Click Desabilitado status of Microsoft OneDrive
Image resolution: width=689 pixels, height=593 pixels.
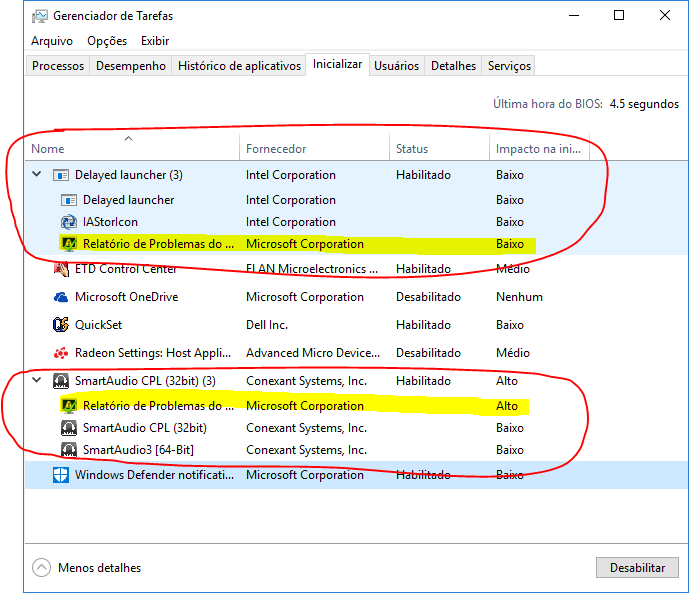428,297
